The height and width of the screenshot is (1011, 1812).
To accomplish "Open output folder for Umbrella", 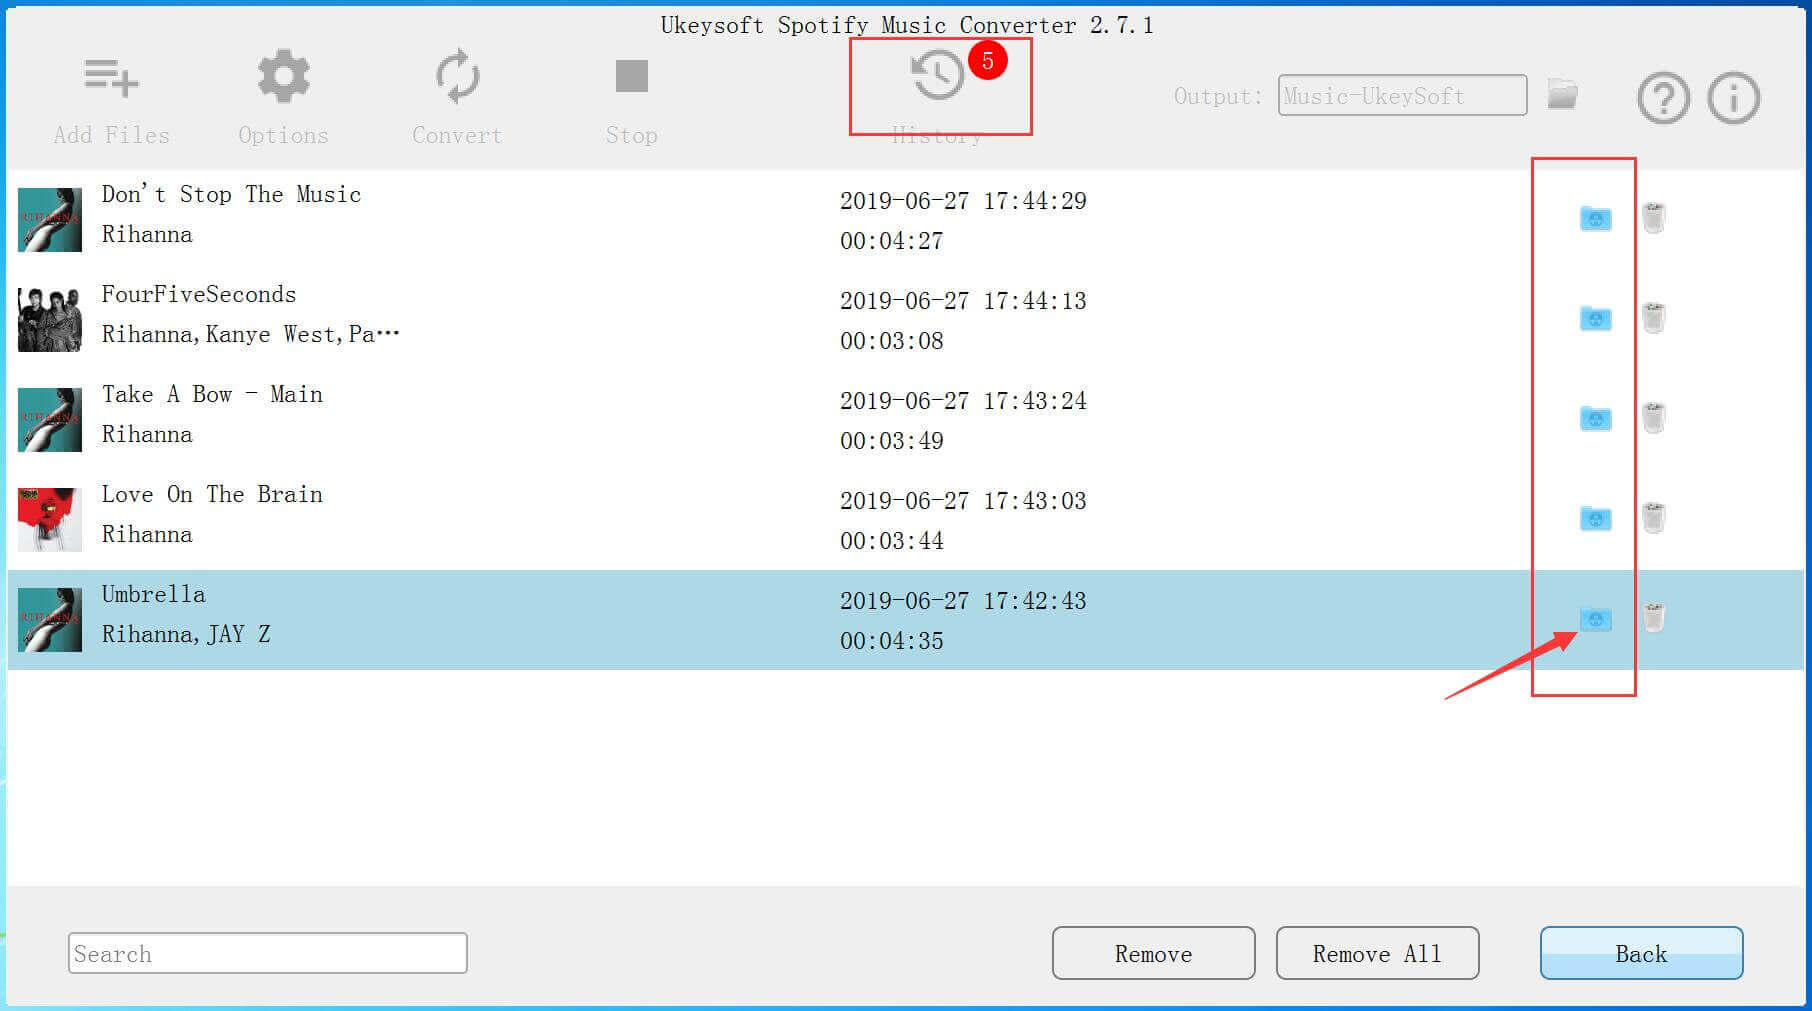I will pos(1595,619).
